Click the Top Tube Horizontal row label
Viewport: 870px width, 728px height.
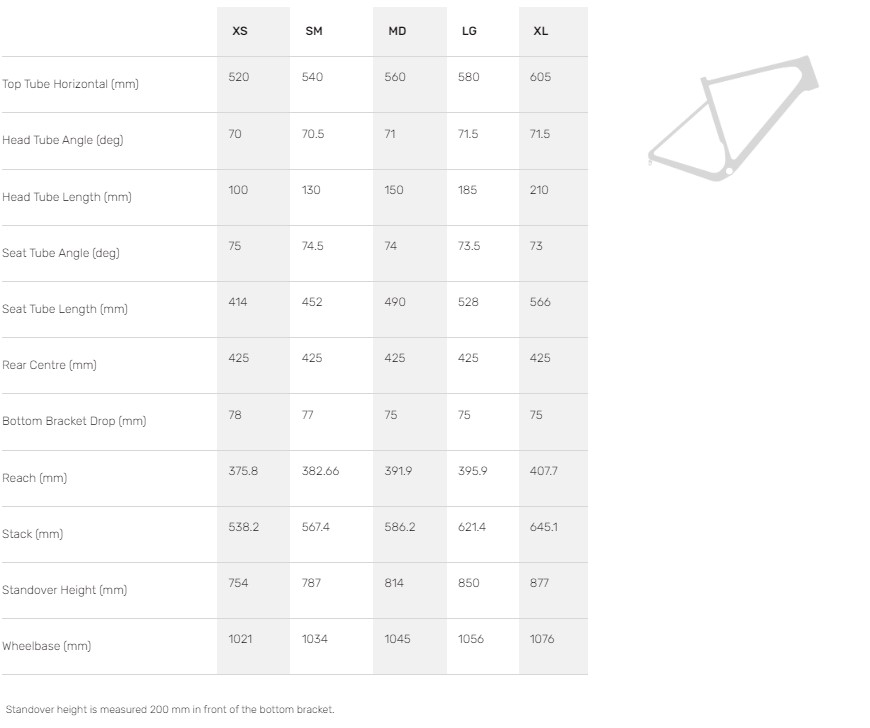[x=70, y=84]
